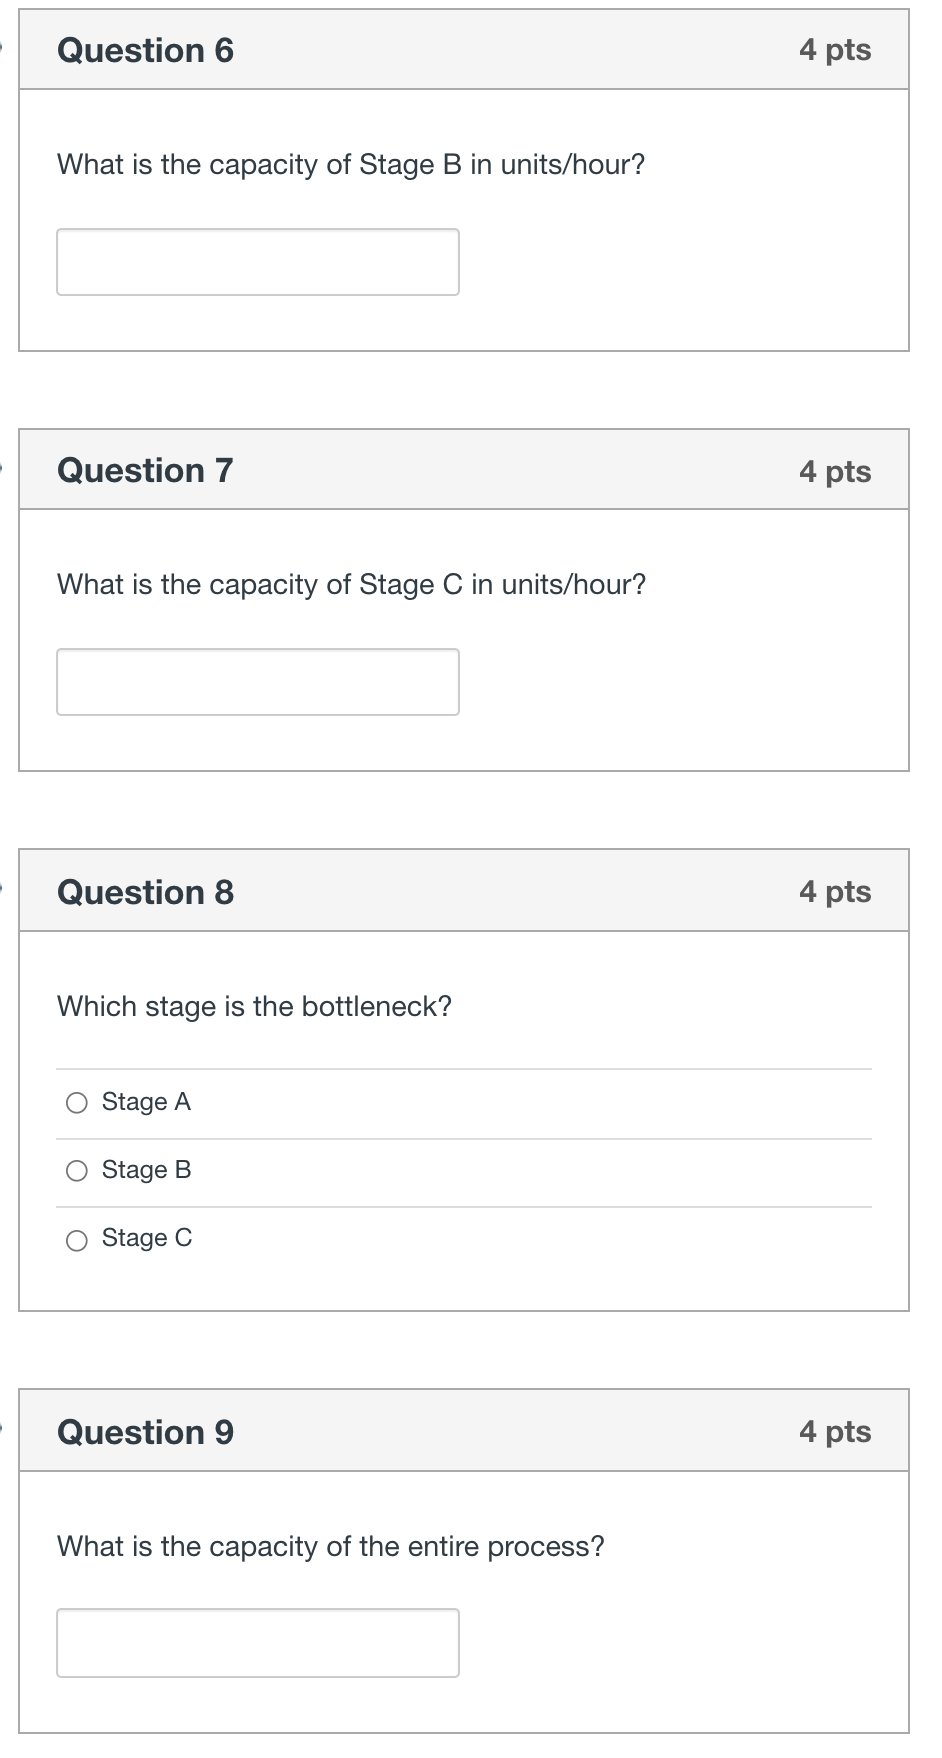Click the "Stage C" option label text

click(147, 1238)
